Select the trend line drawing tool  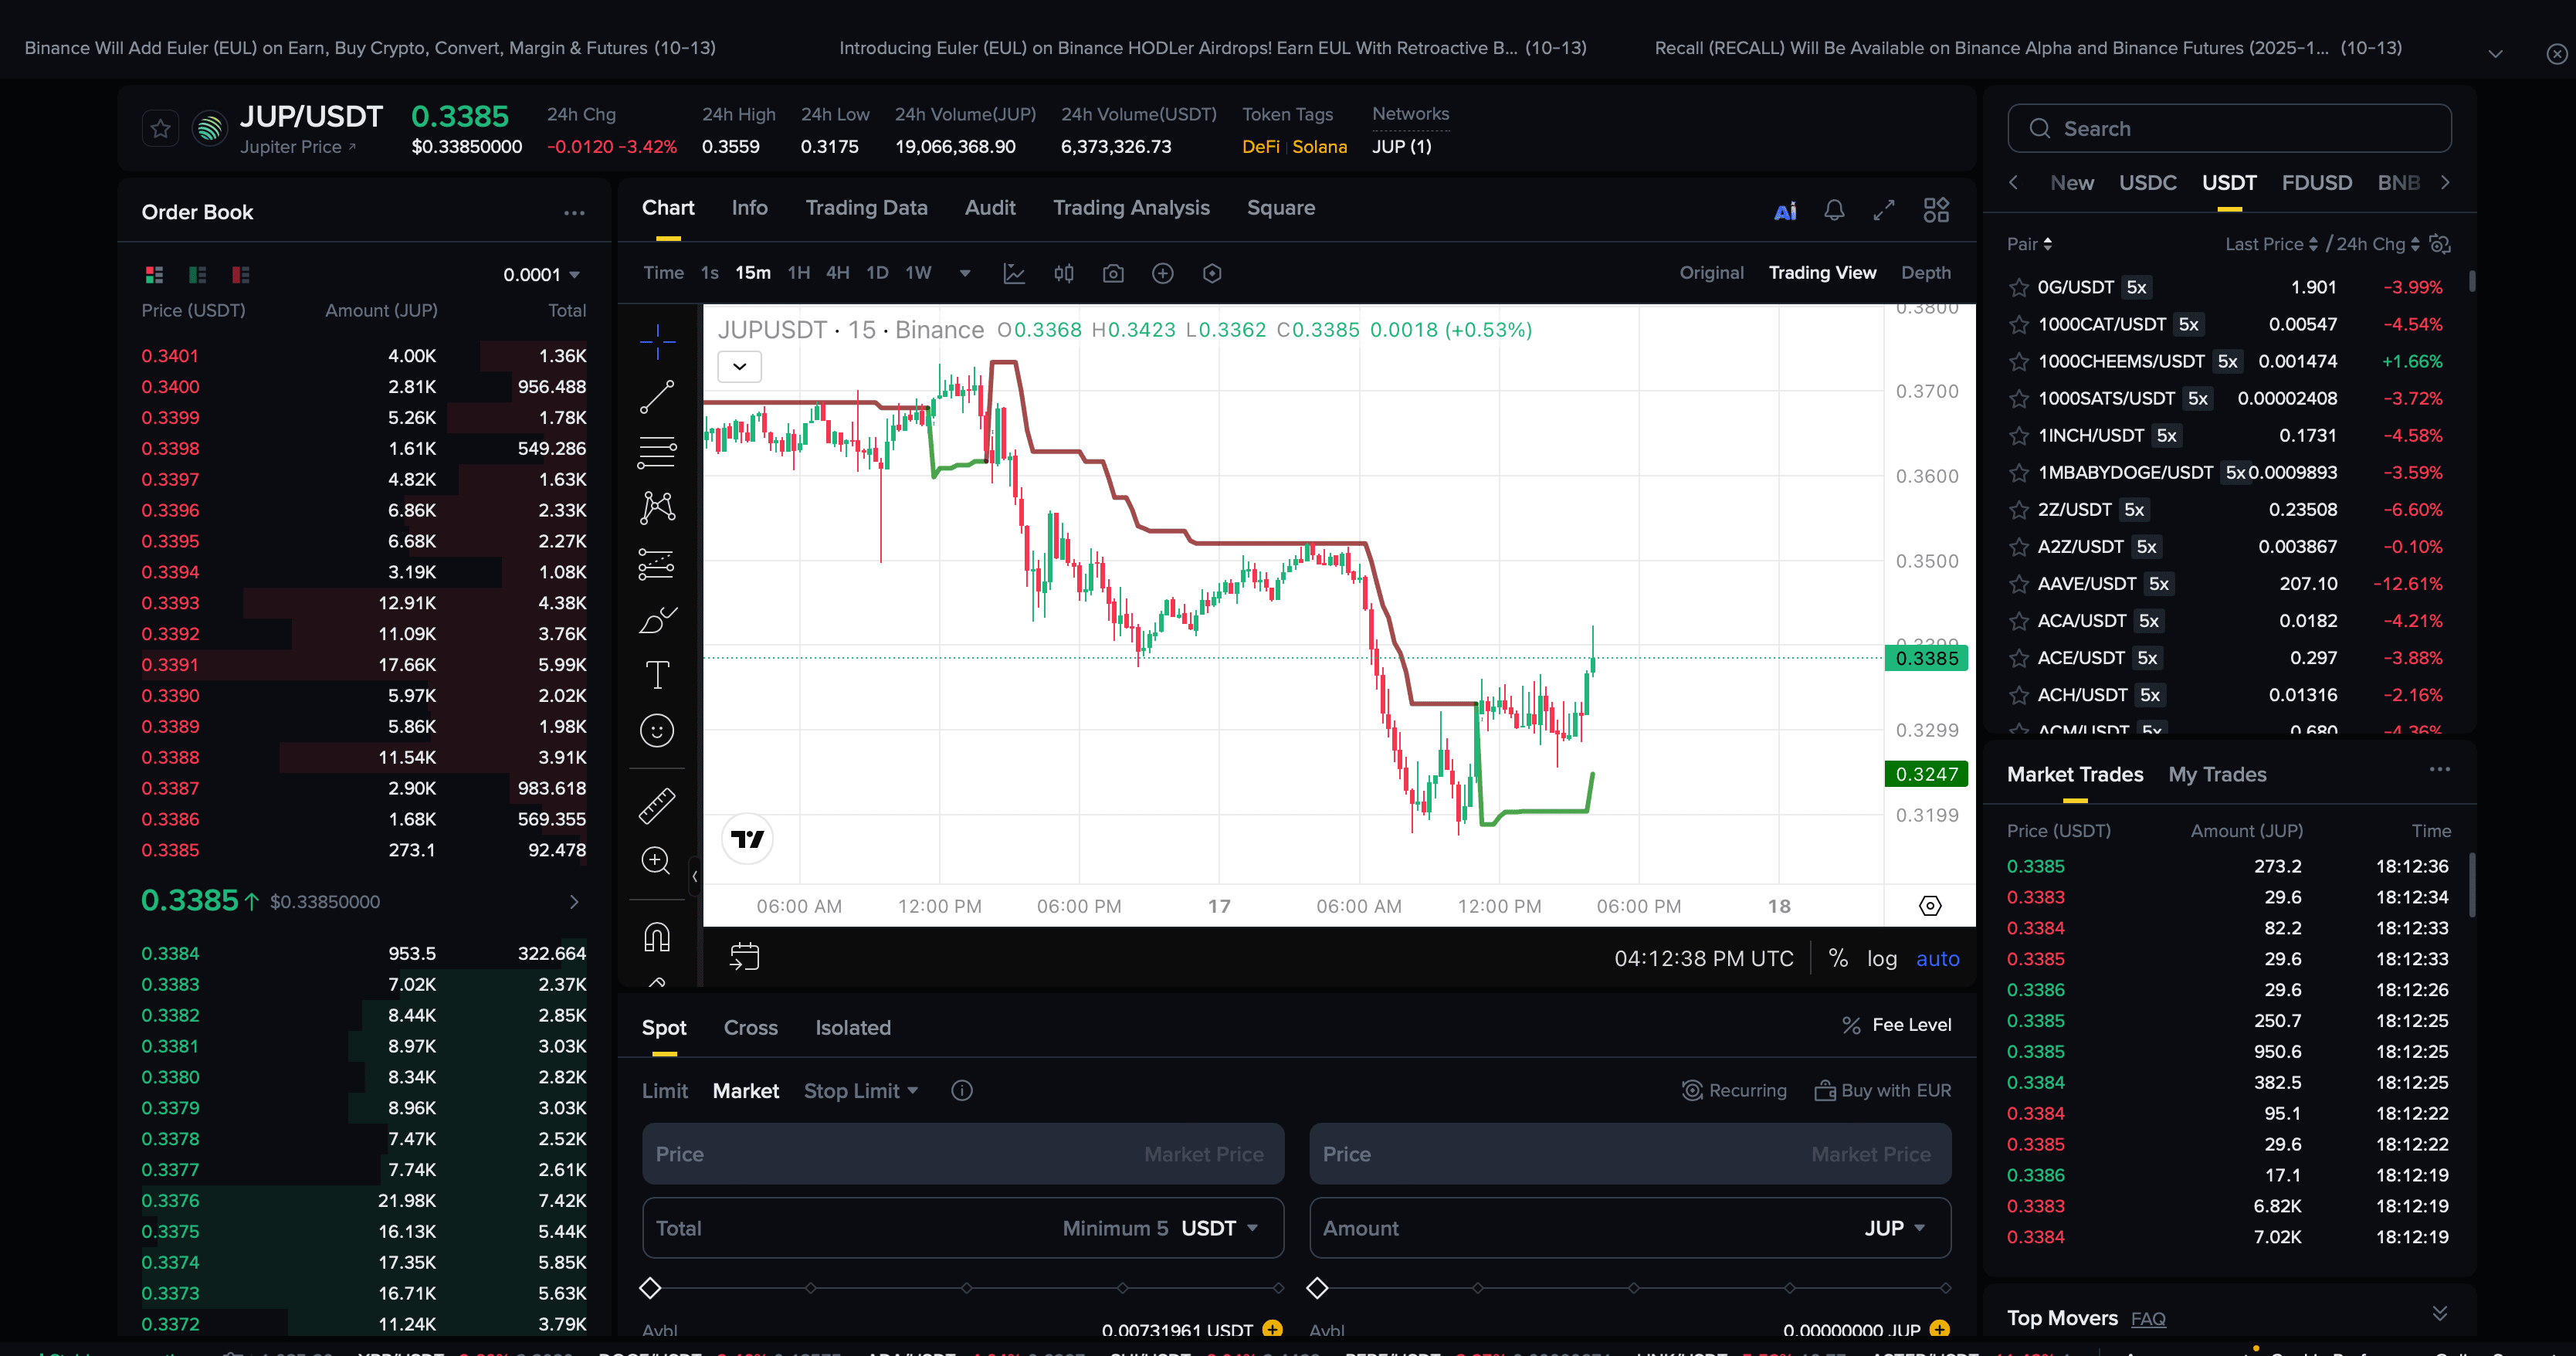[657, 397]
